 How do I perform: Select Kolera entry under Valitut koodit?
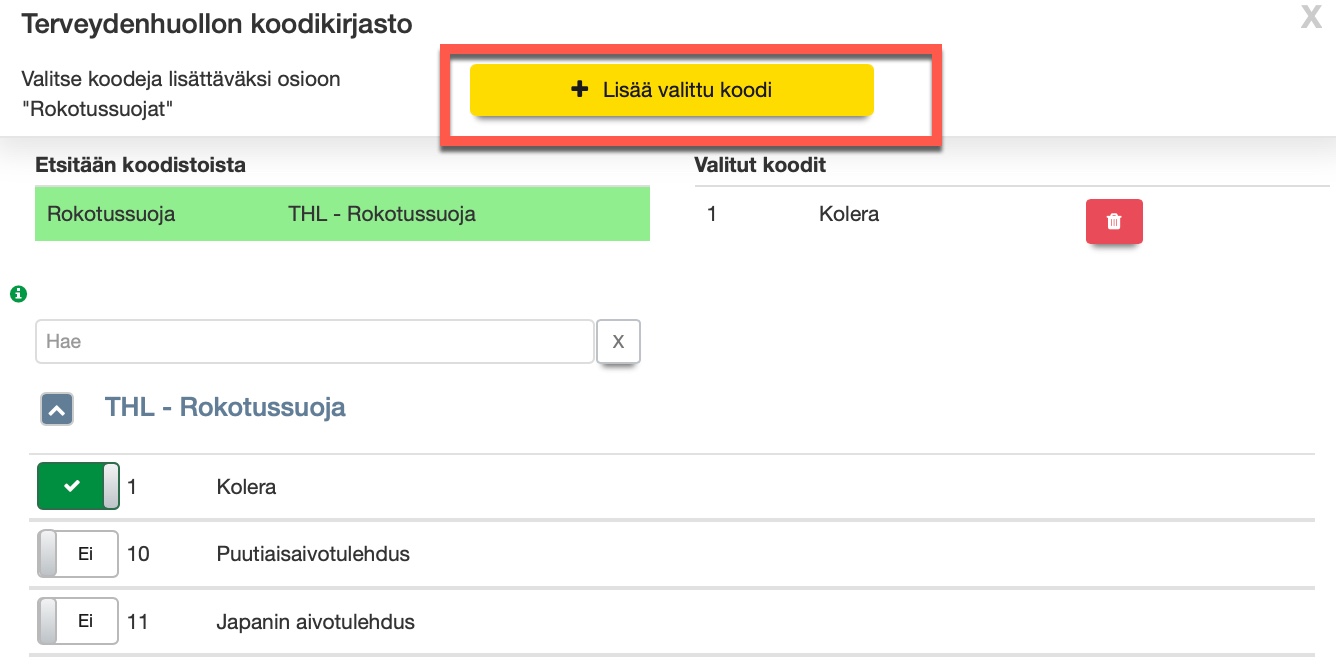pos(849,214)
